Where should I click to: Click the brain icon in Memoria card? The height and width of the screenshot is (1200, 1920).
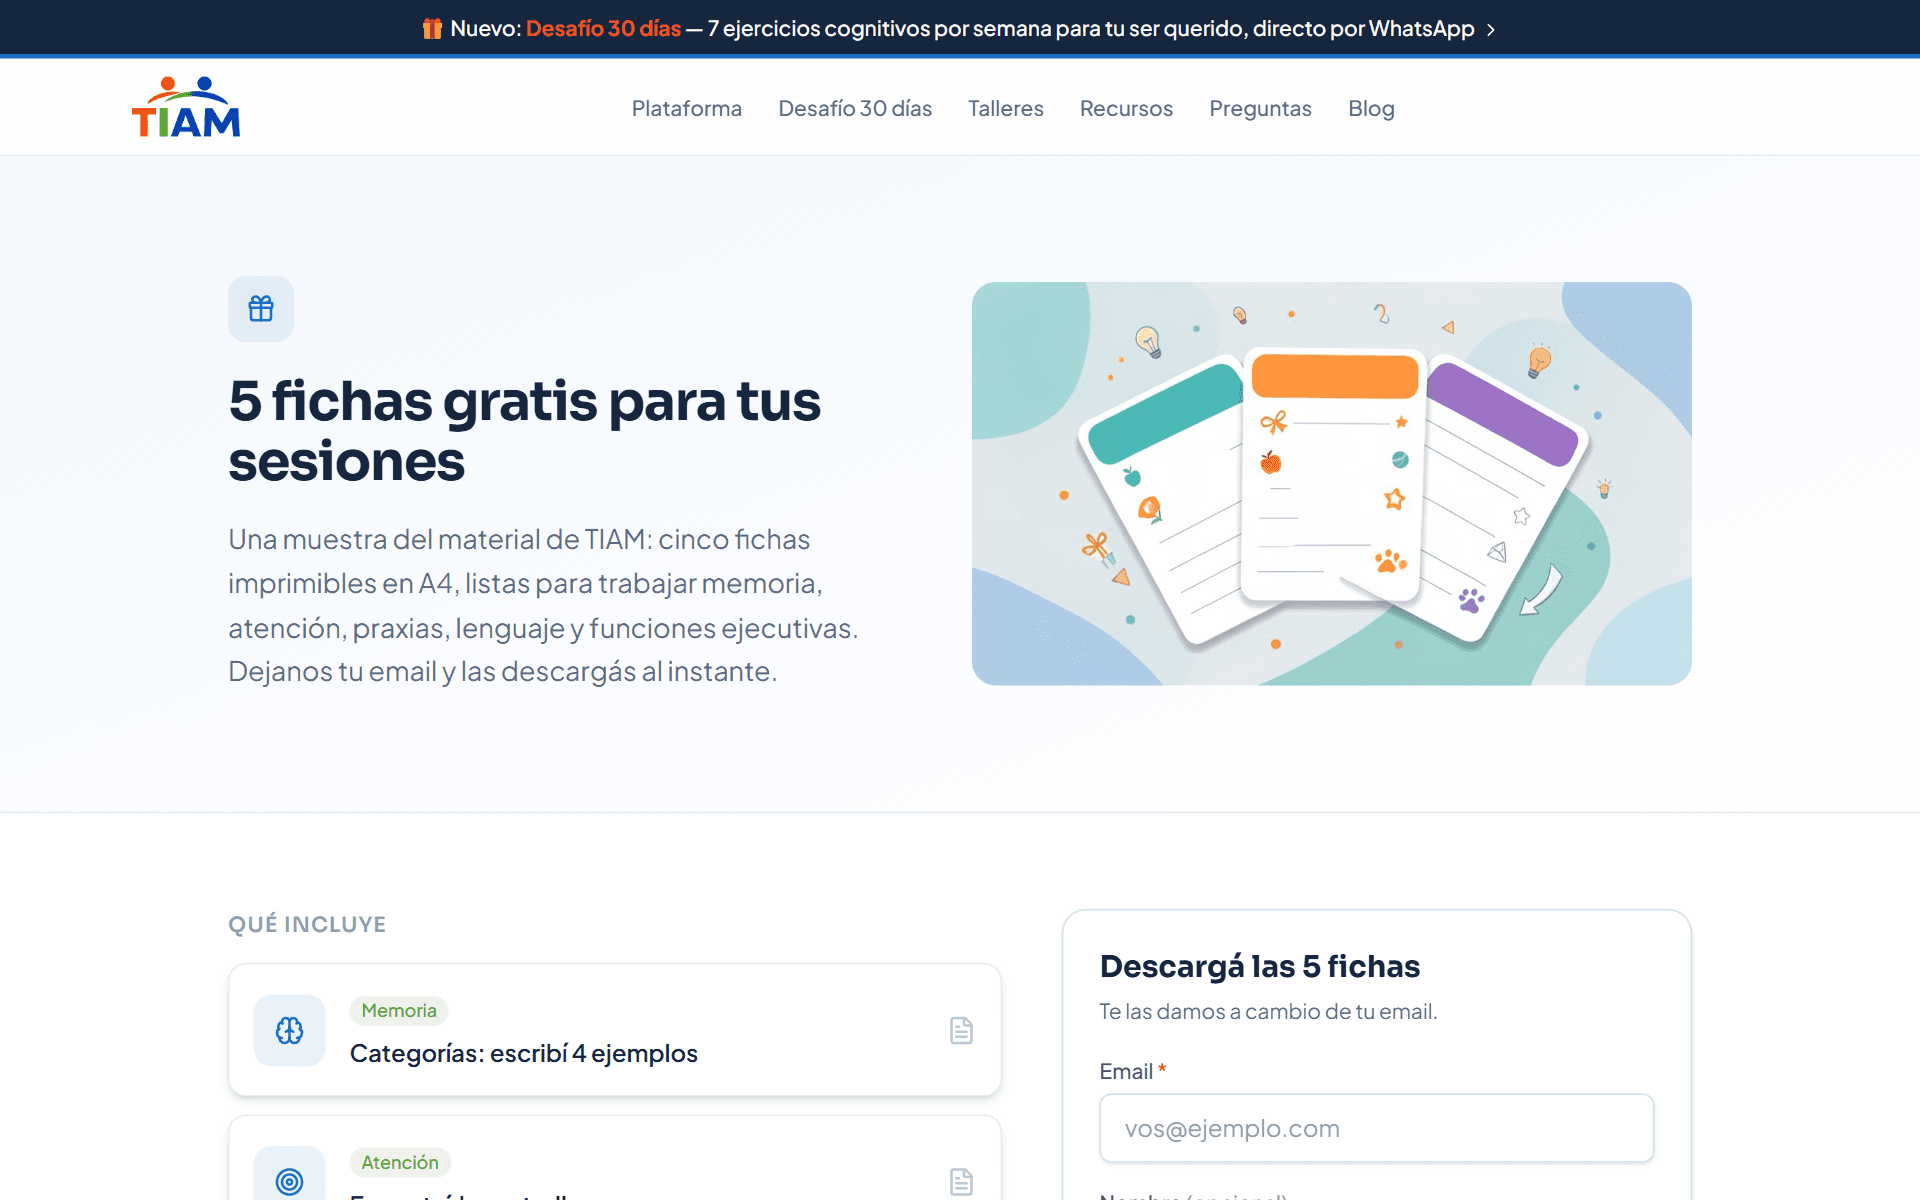[289, 1030]
